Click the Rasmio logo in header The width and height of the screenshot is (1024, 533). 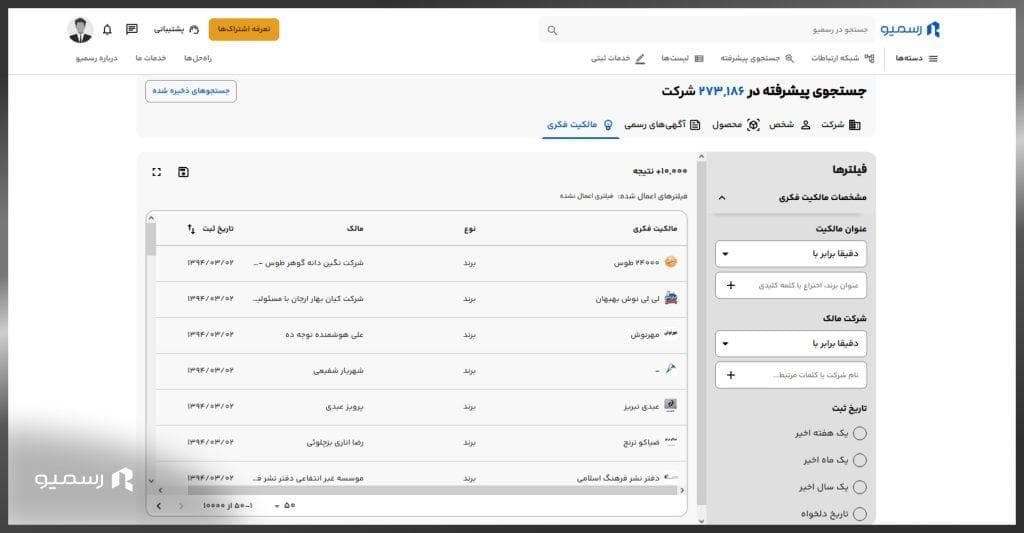coord(910,29)
